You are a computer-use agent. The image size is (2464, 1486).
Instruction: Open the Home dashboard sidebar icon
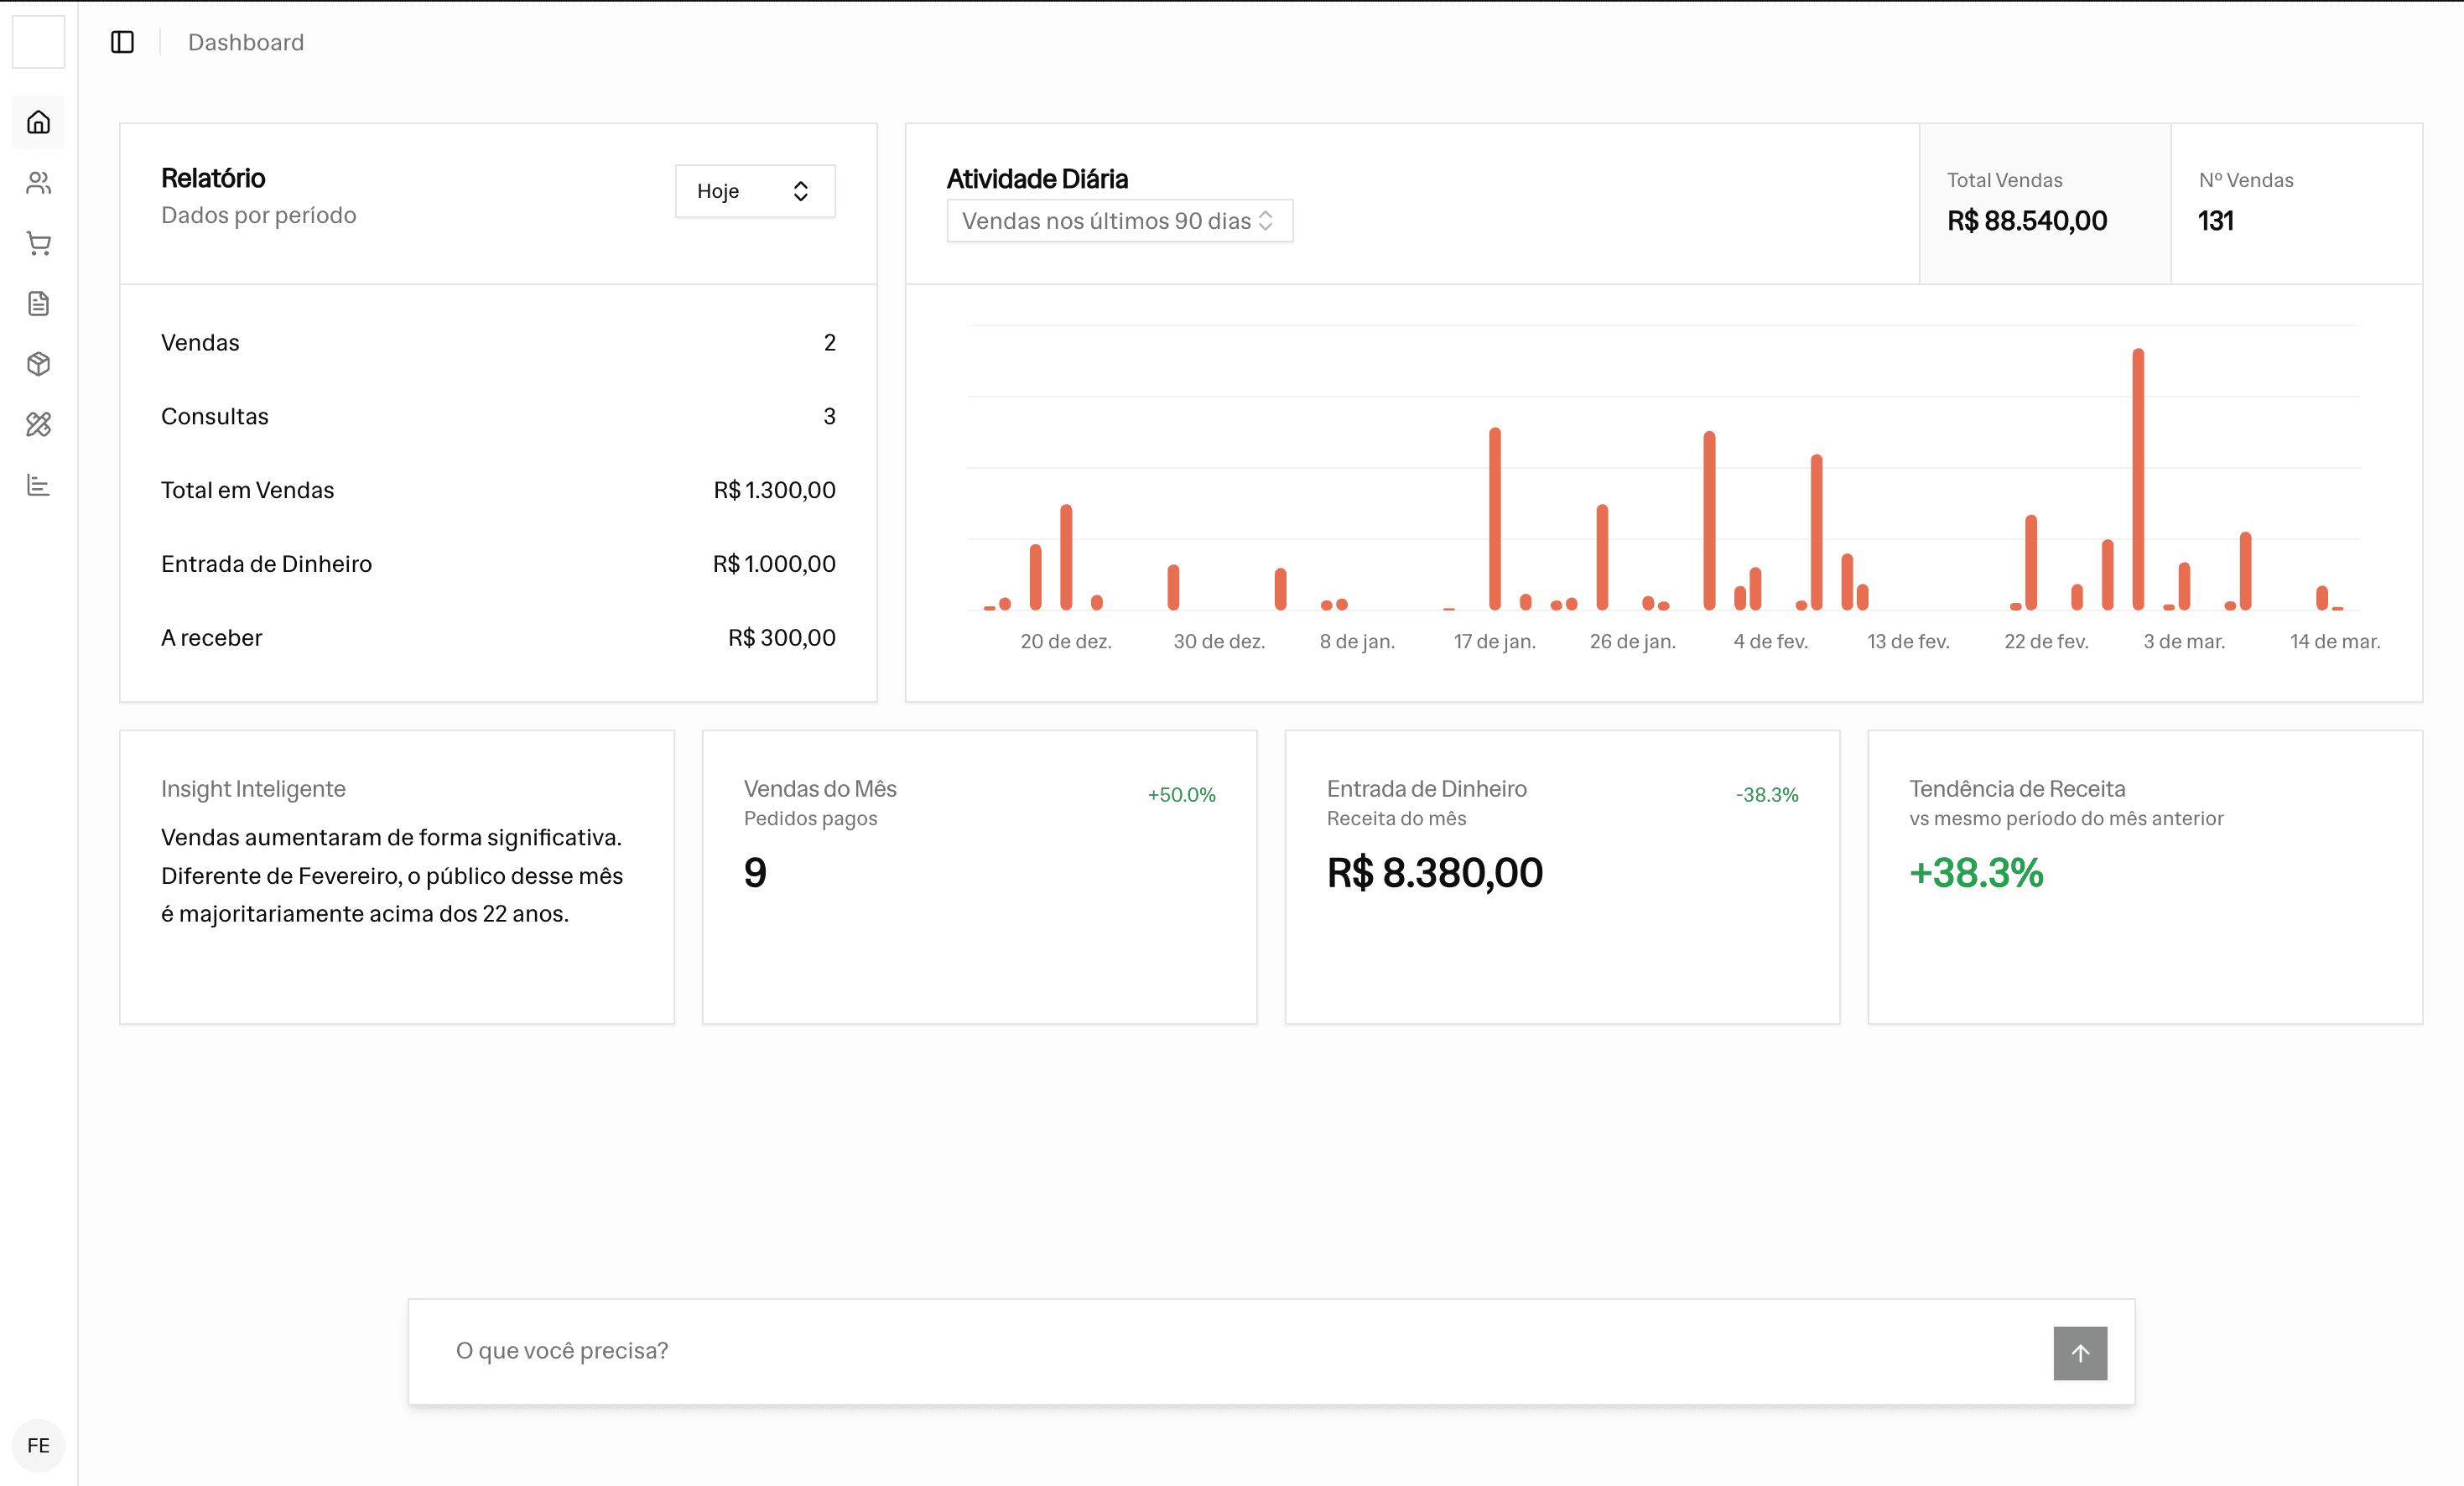point(38,122)
